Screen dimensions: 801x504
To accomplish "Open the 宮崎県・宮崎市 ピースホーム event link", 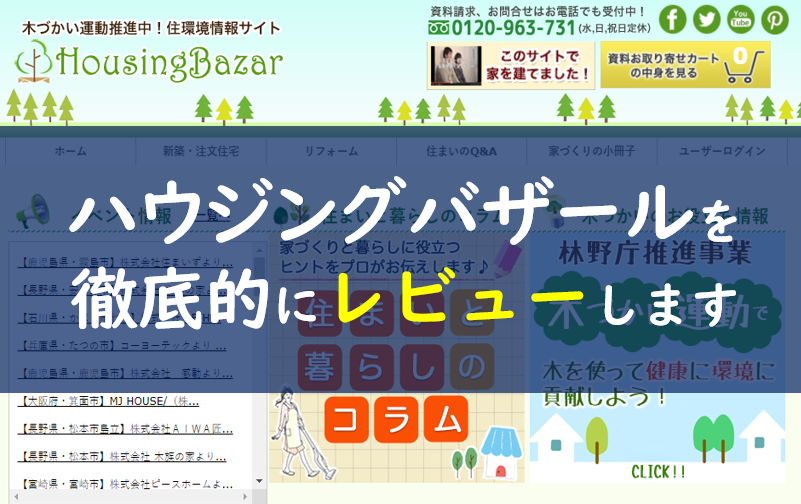I will [125, 484].
